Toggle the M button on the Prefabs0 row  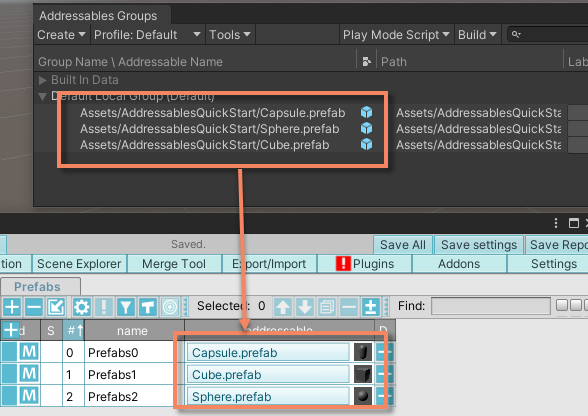[x=29, y=352]
